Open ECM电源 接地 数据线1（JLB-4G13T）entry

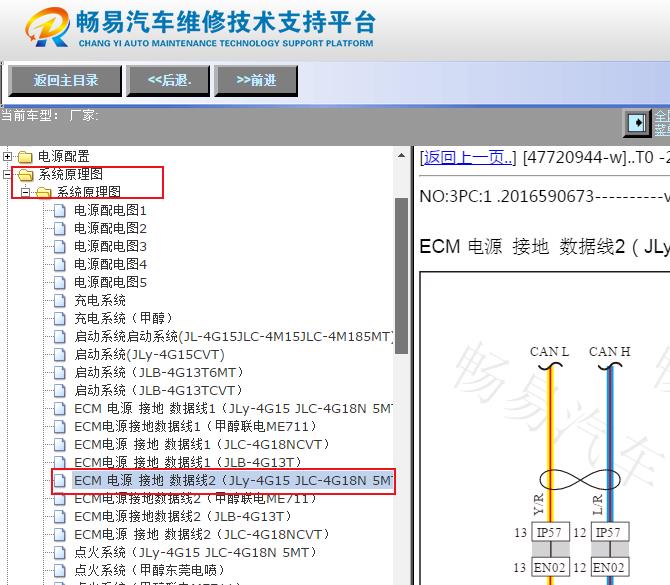click(188, 462)
